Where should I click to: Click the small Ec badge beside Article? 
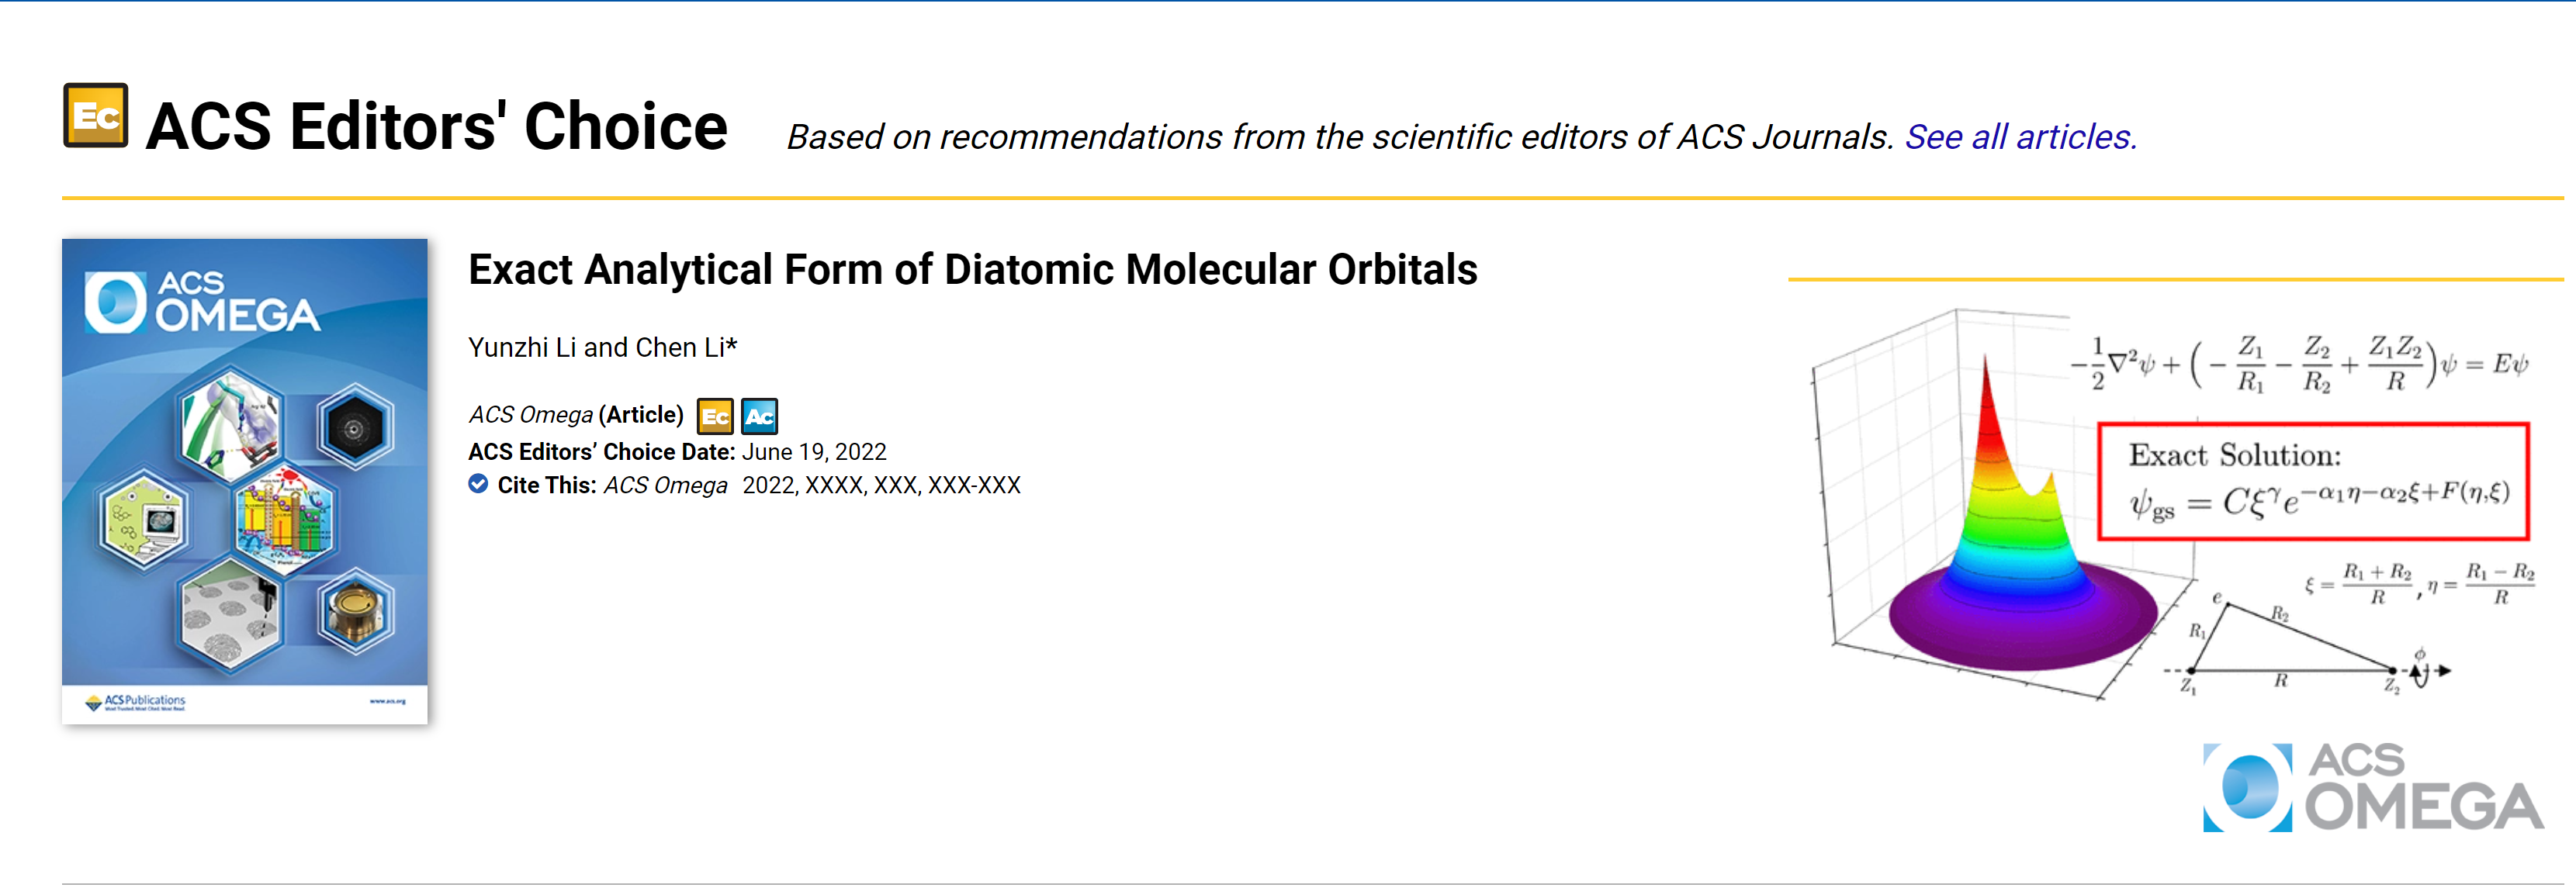point(715,416)
